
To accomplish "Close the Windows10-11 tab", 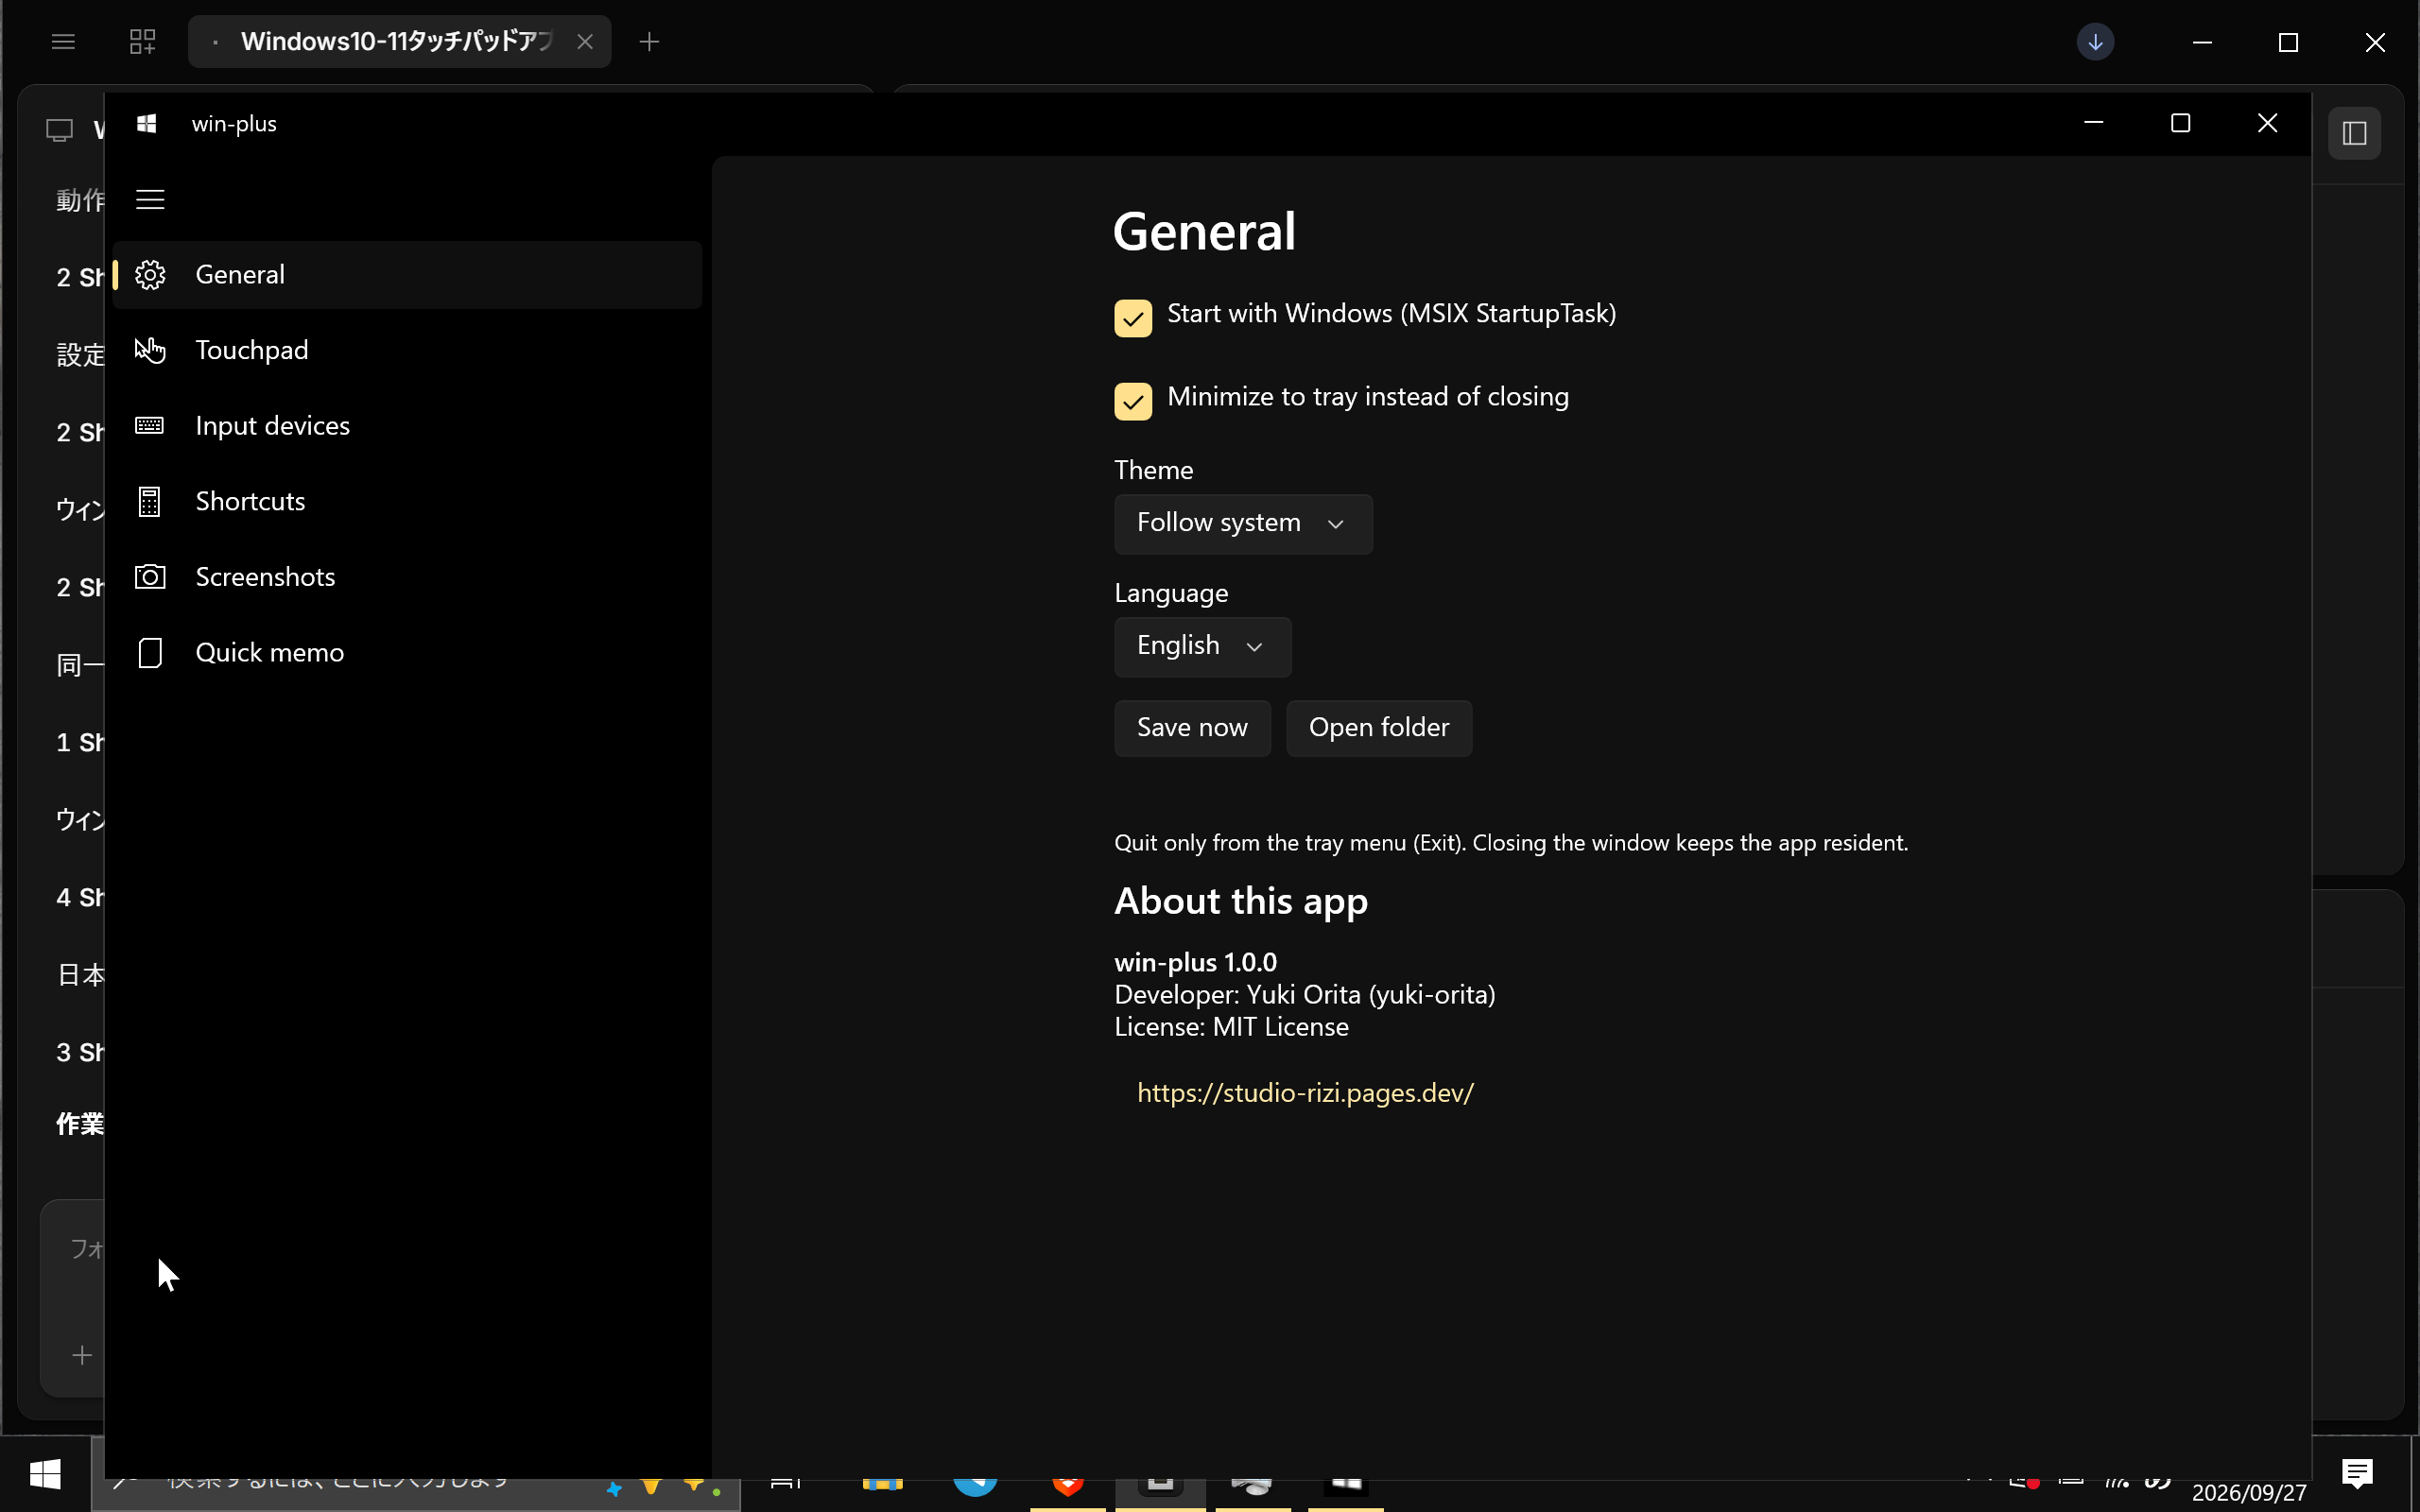I will click(585, 41).
